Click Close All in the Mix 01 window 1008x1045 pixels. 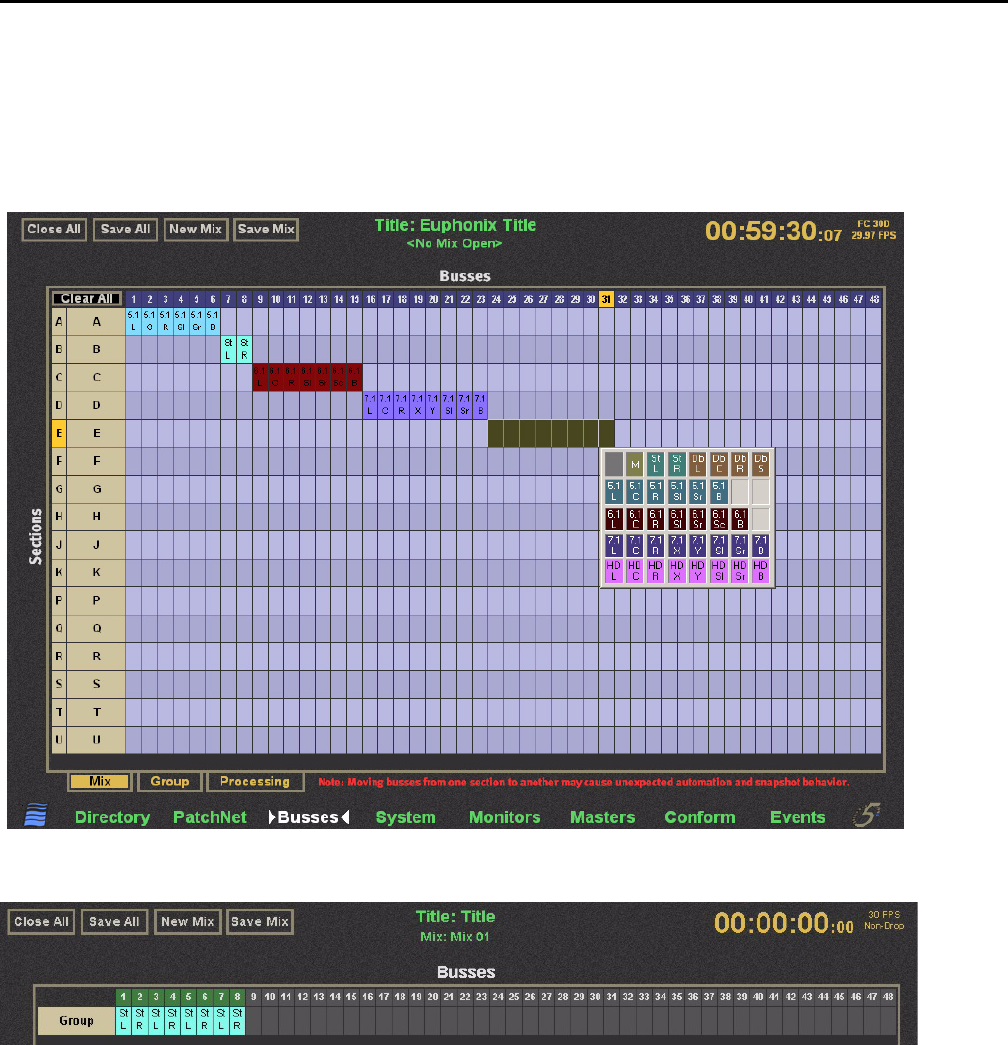pyautogui.click(x=41, y=922)
